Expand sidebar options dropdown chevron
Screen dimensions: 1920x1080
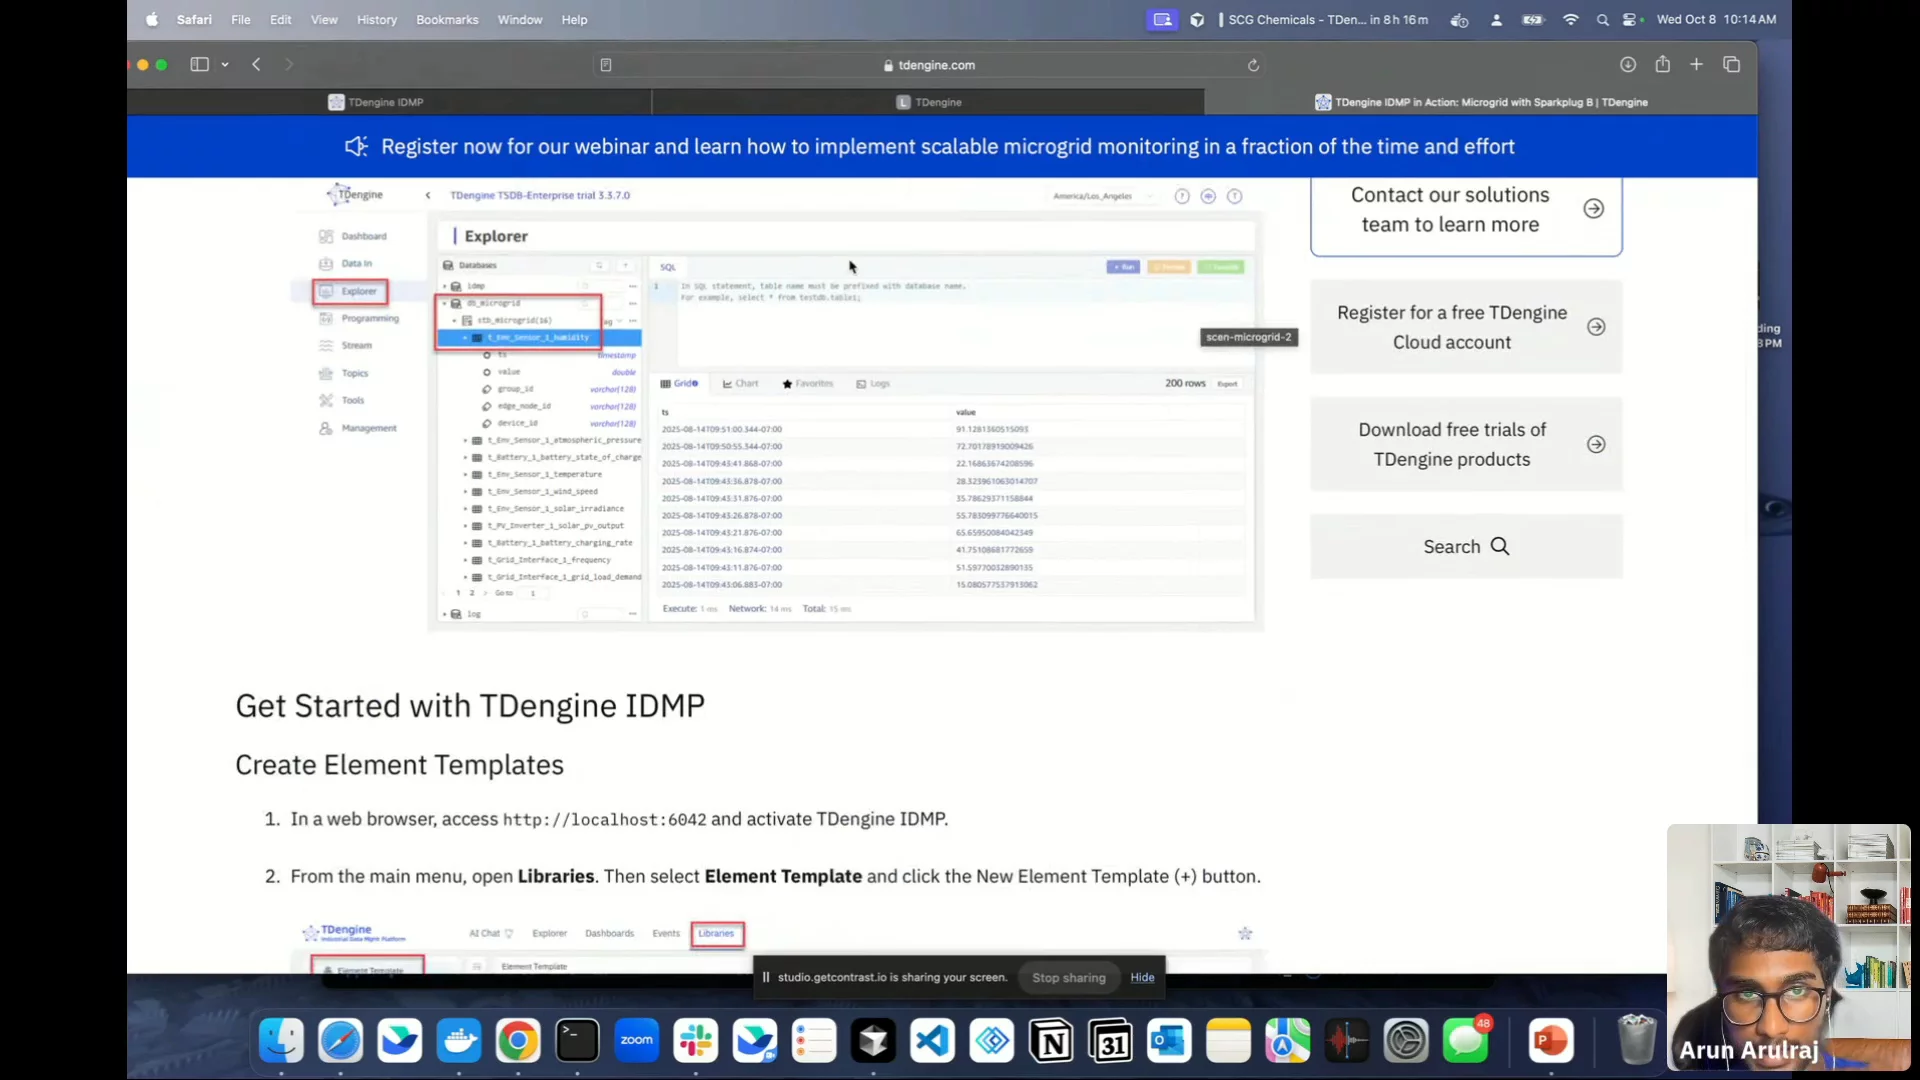pyautogui.click(x=225, y=64)
